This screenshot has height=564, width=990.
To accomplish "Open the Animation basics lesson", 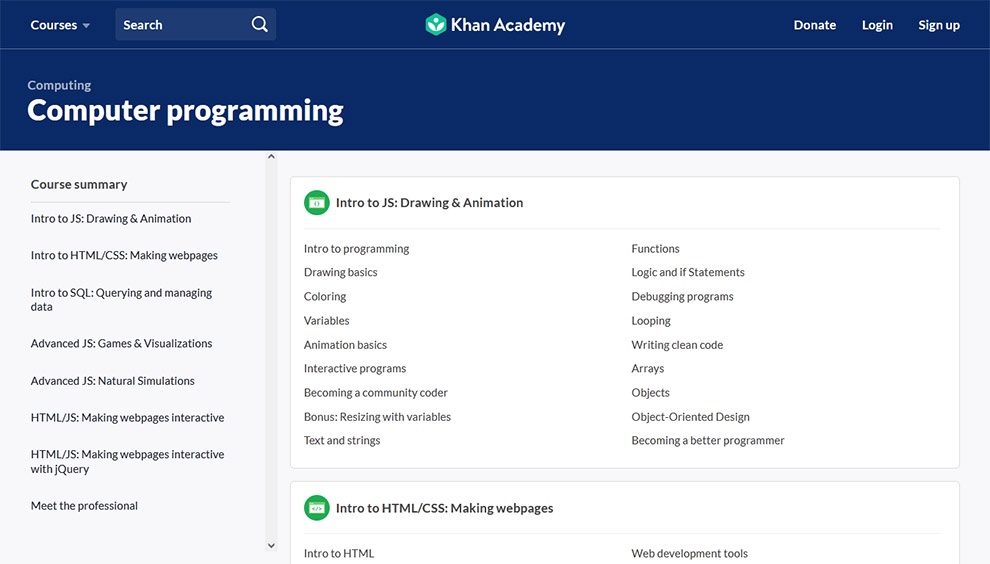I will pos(345,345).
